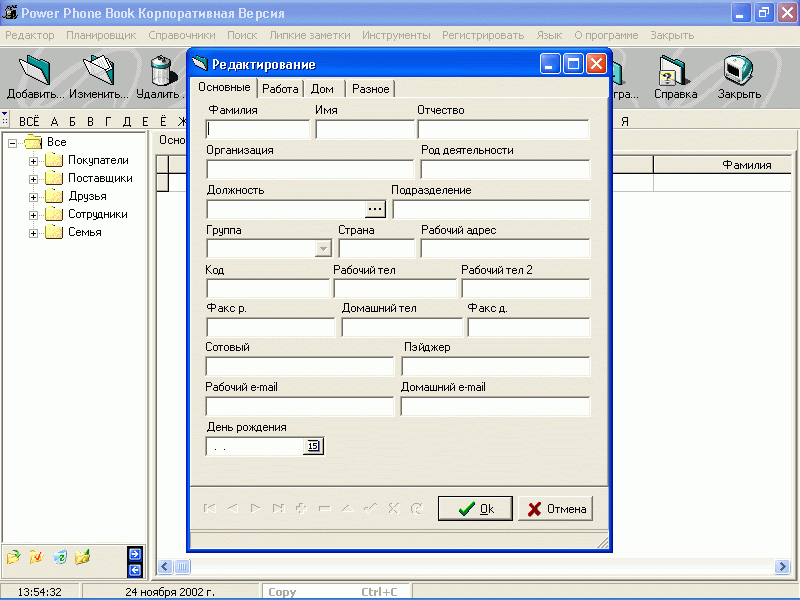Switch to the Дом tab
Screen dimensions: 800x600
click(322, 89)
